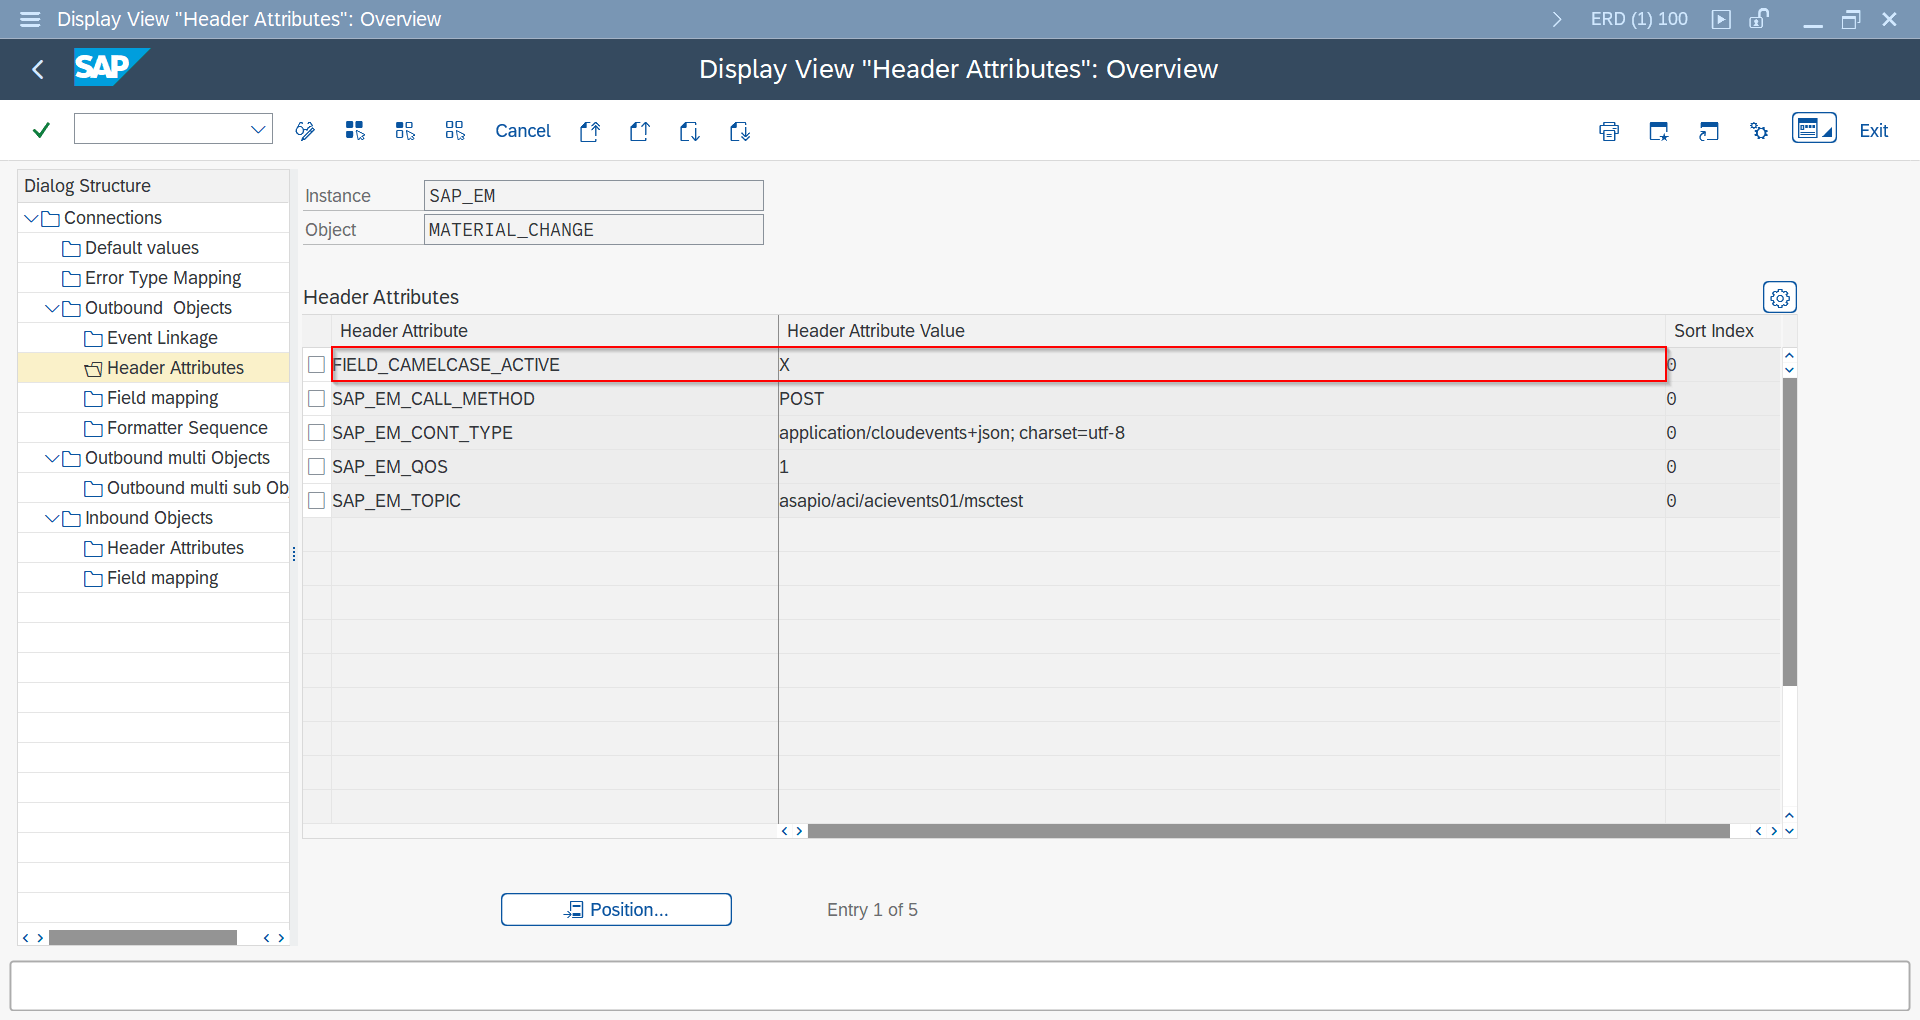Click the Print icon
The width and height of the screenshot is (1920, 1020).
click(1609, 131)
